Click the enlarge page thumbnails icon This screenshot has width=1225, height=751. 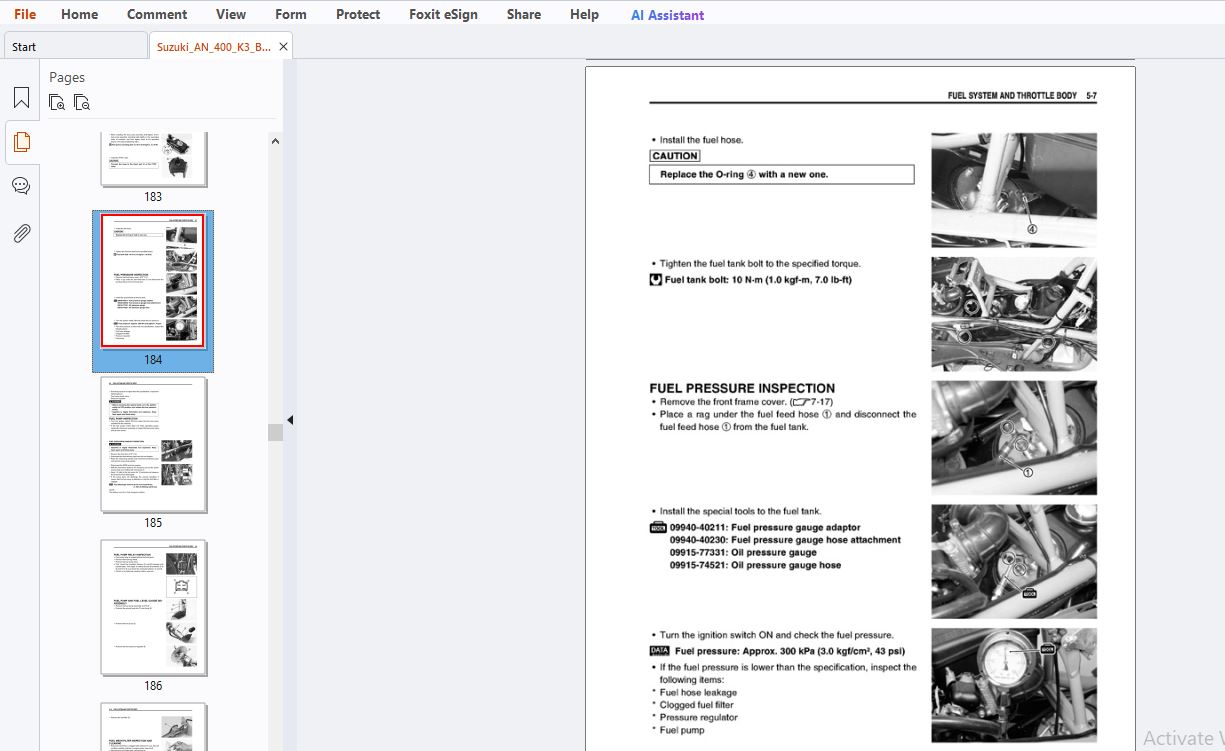click(57, 102)
